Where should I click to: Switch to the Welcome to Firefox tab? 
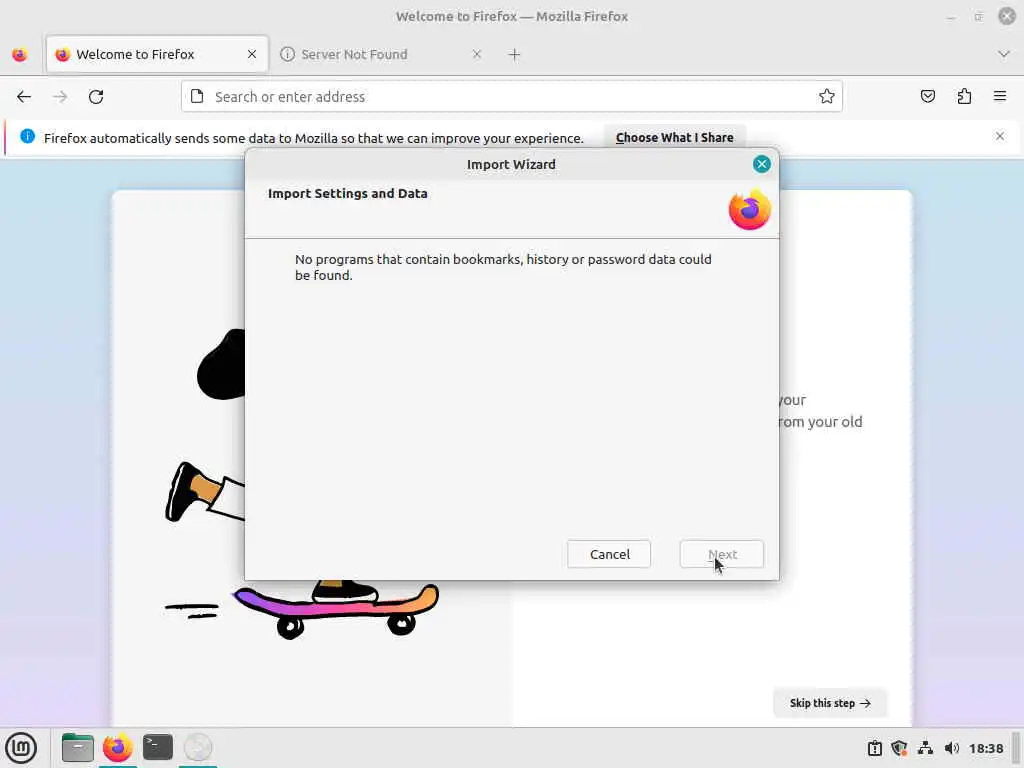(157, 54)
